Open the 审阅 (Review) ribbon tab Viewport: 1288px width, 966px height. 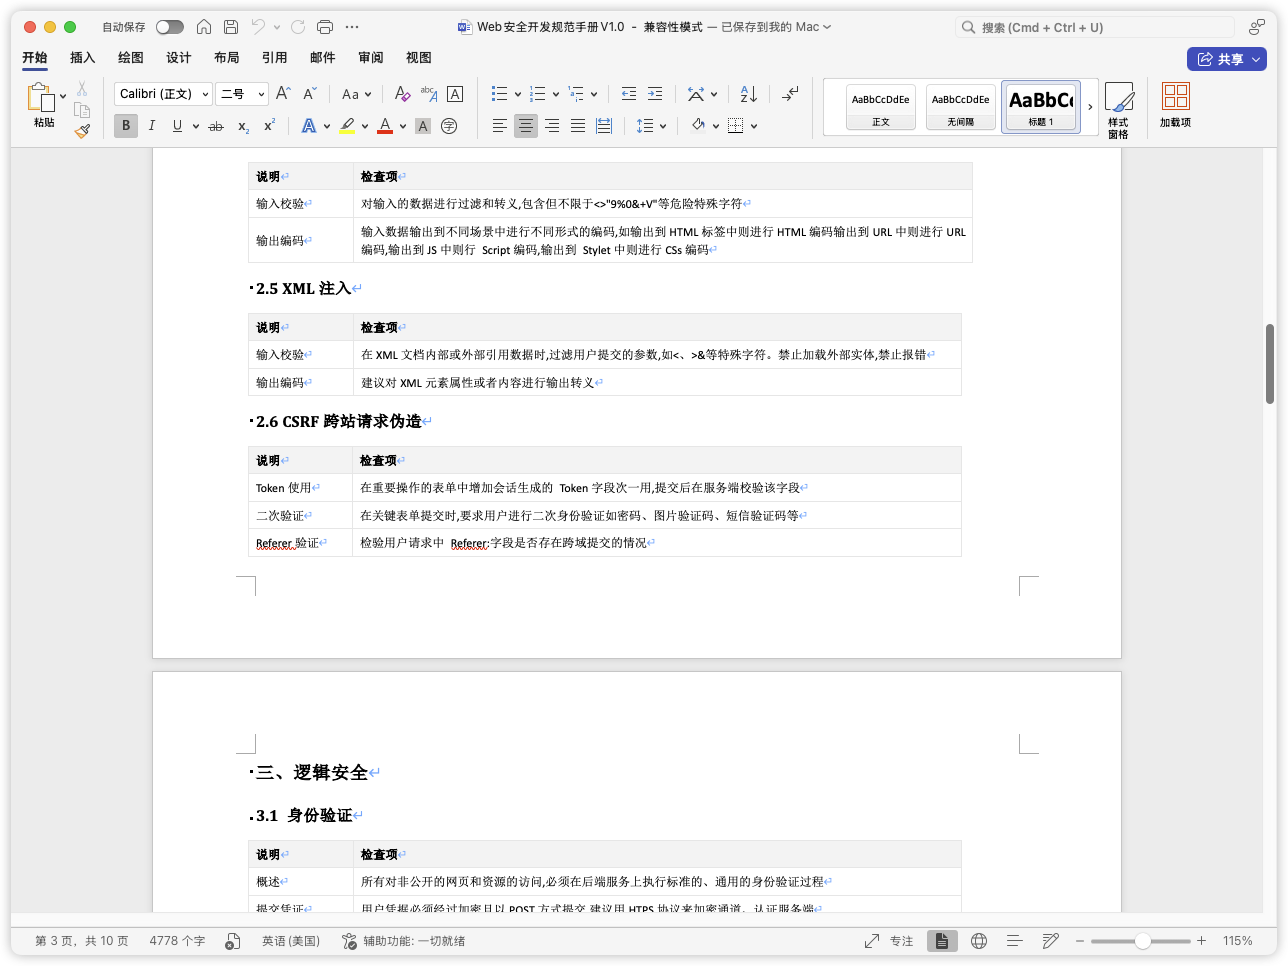[x=370, y=58]
